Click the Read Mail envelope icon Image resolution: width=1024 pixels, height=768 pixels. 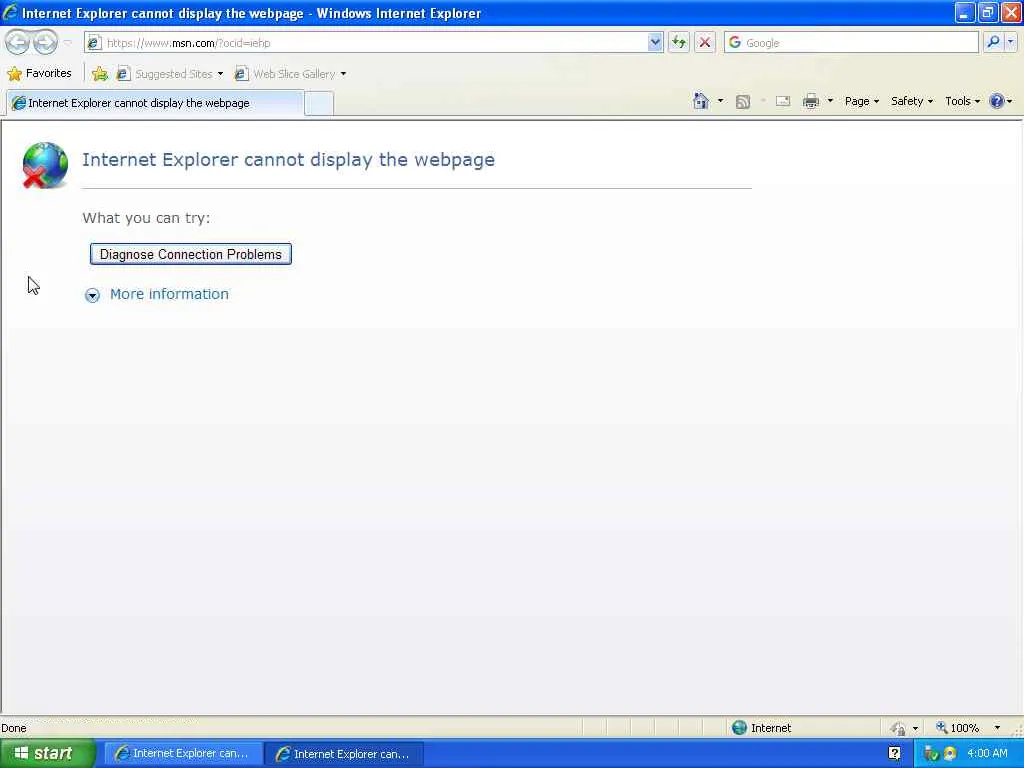(782, 101)
